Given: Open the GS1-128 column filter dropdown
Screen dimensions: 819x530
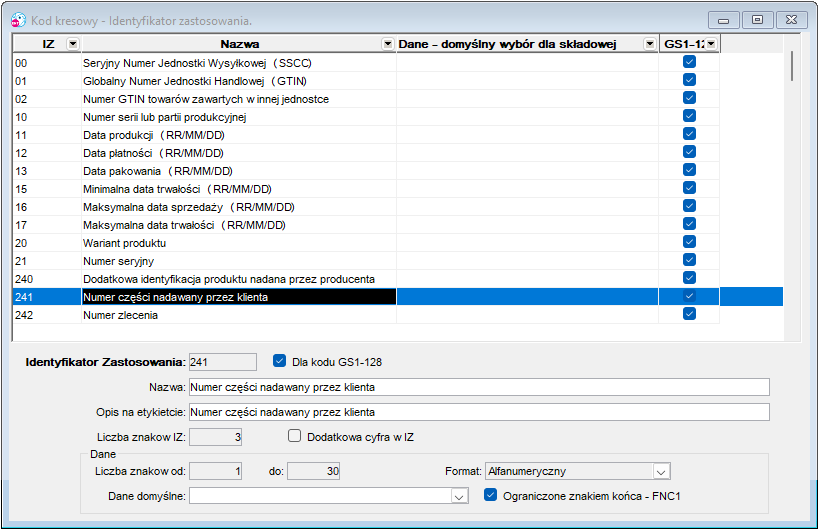Looking at the screenshot, I should tap(711, 44).
